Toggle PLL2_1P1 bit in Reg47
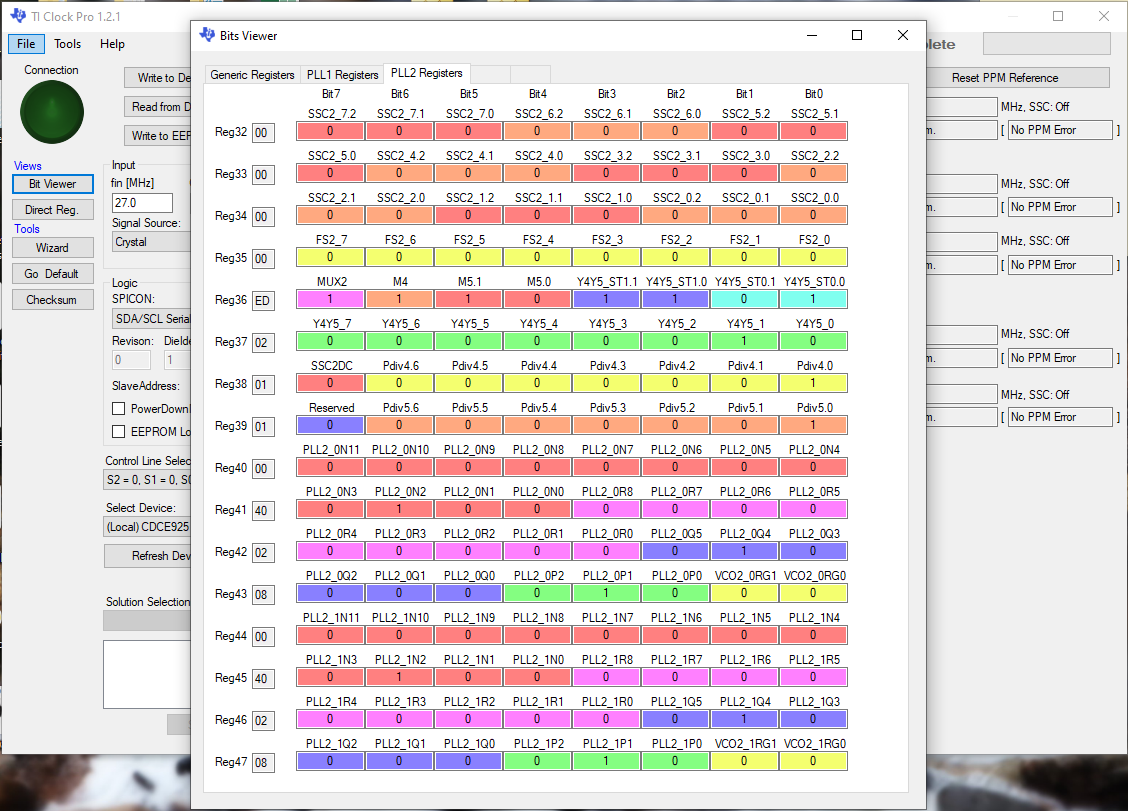Screen dimensions: 1128x811 pos(606,761)
